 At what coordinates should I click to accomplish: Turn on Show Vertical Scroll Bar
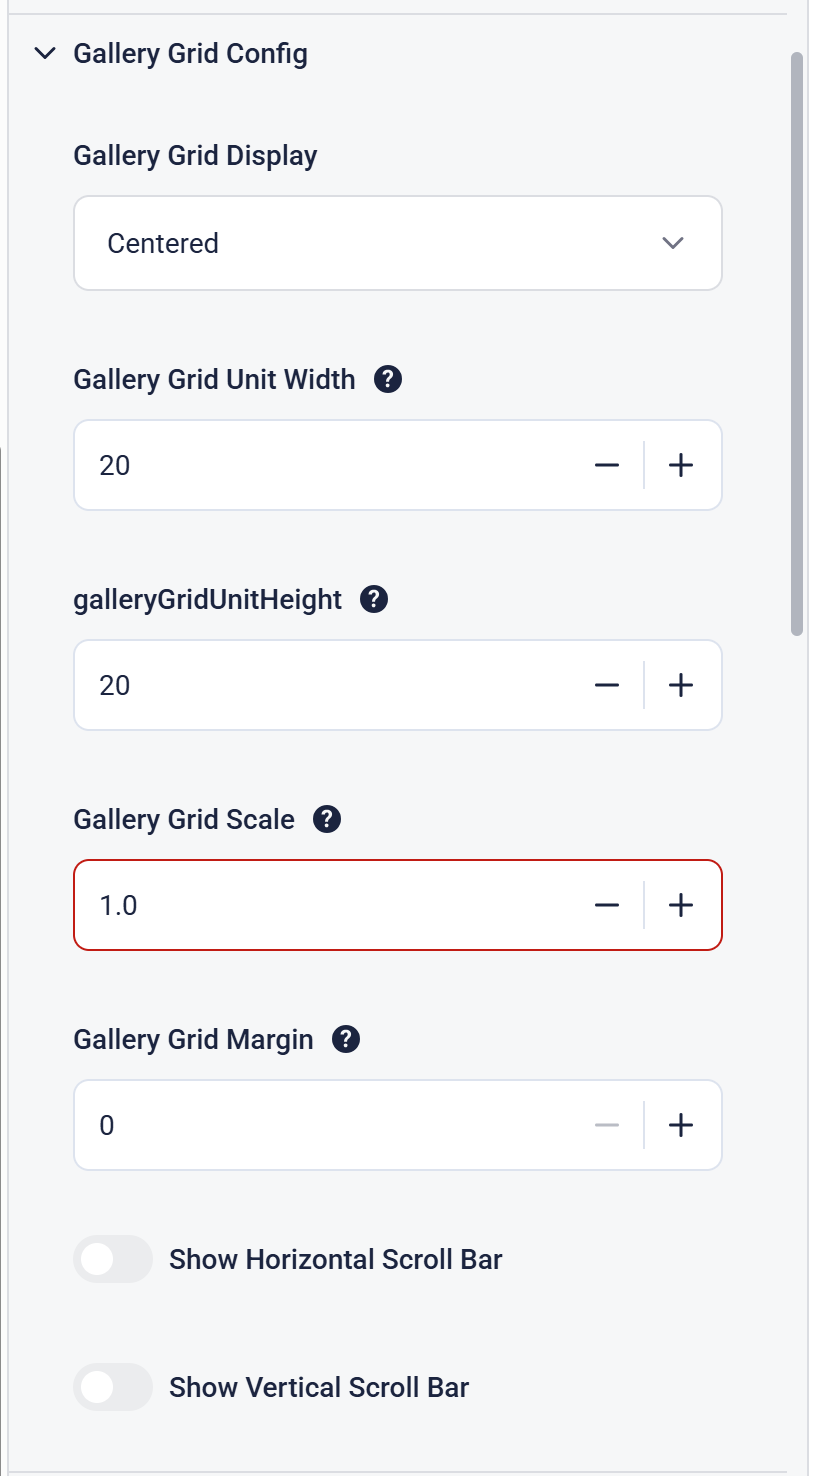[113, 1387]
